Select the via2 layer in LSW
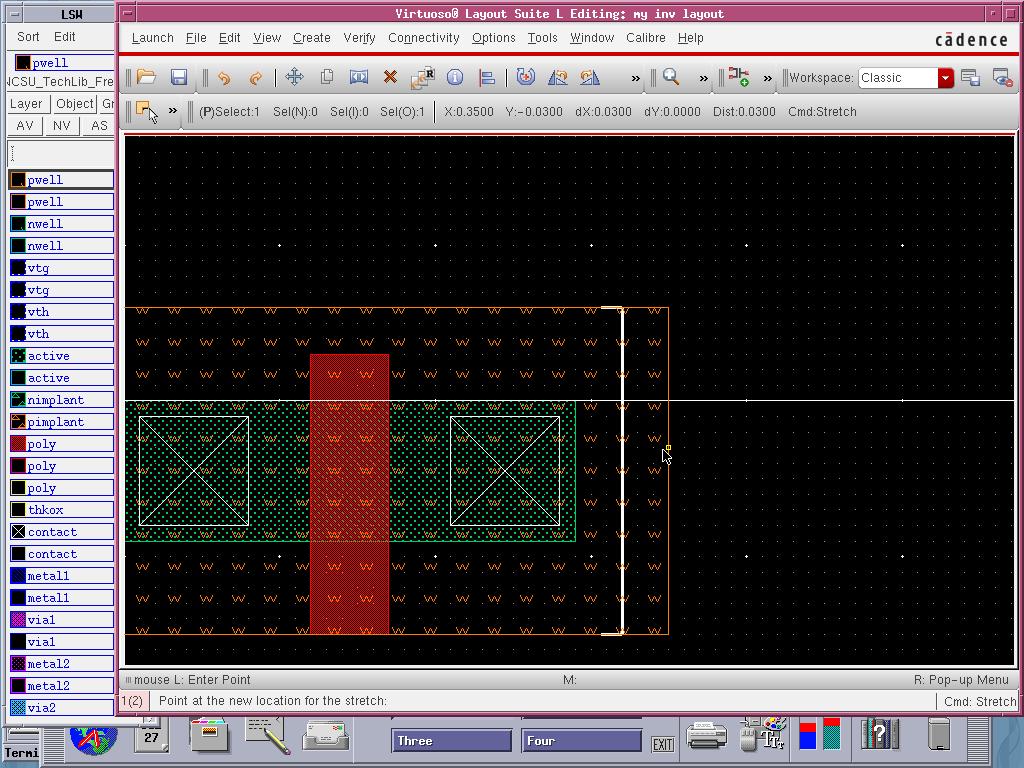Viewport: 1024px width, 768px height. 61,707
